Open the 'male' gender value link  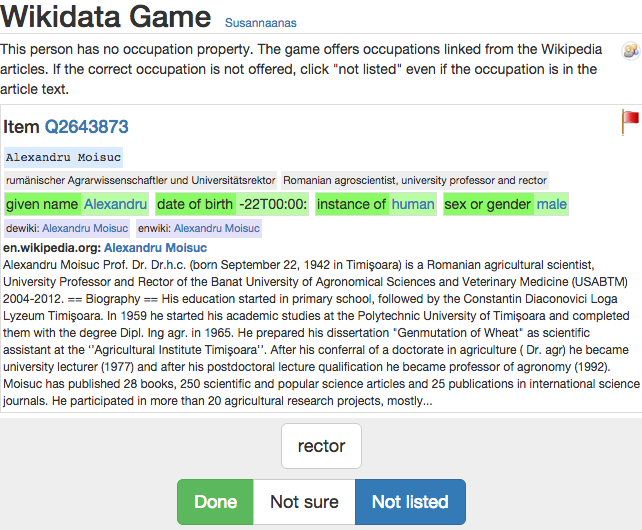click(551, 204)
